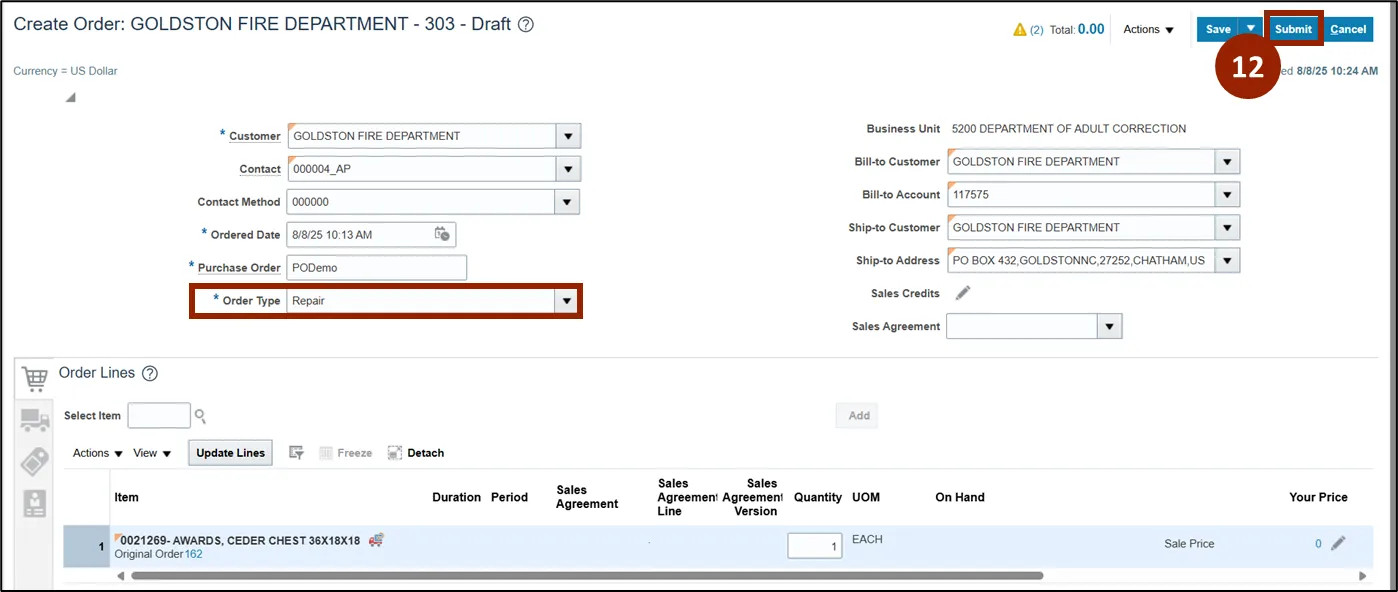The width and height of the screenshot is (1398, 592).
Task: Open help icon next to Order Lines
Action: click(150, 373)
